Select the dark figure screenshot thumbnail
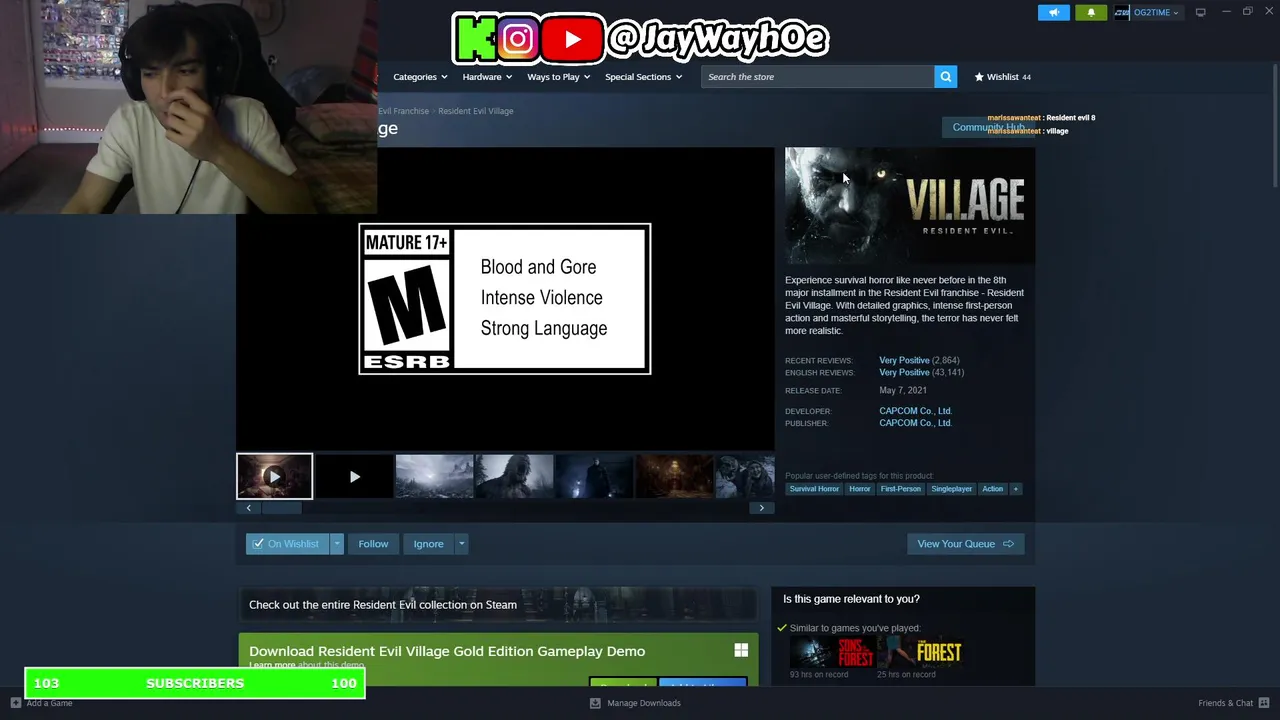The width and height of the screenshot is (1280, 720). tap(594, 477)
